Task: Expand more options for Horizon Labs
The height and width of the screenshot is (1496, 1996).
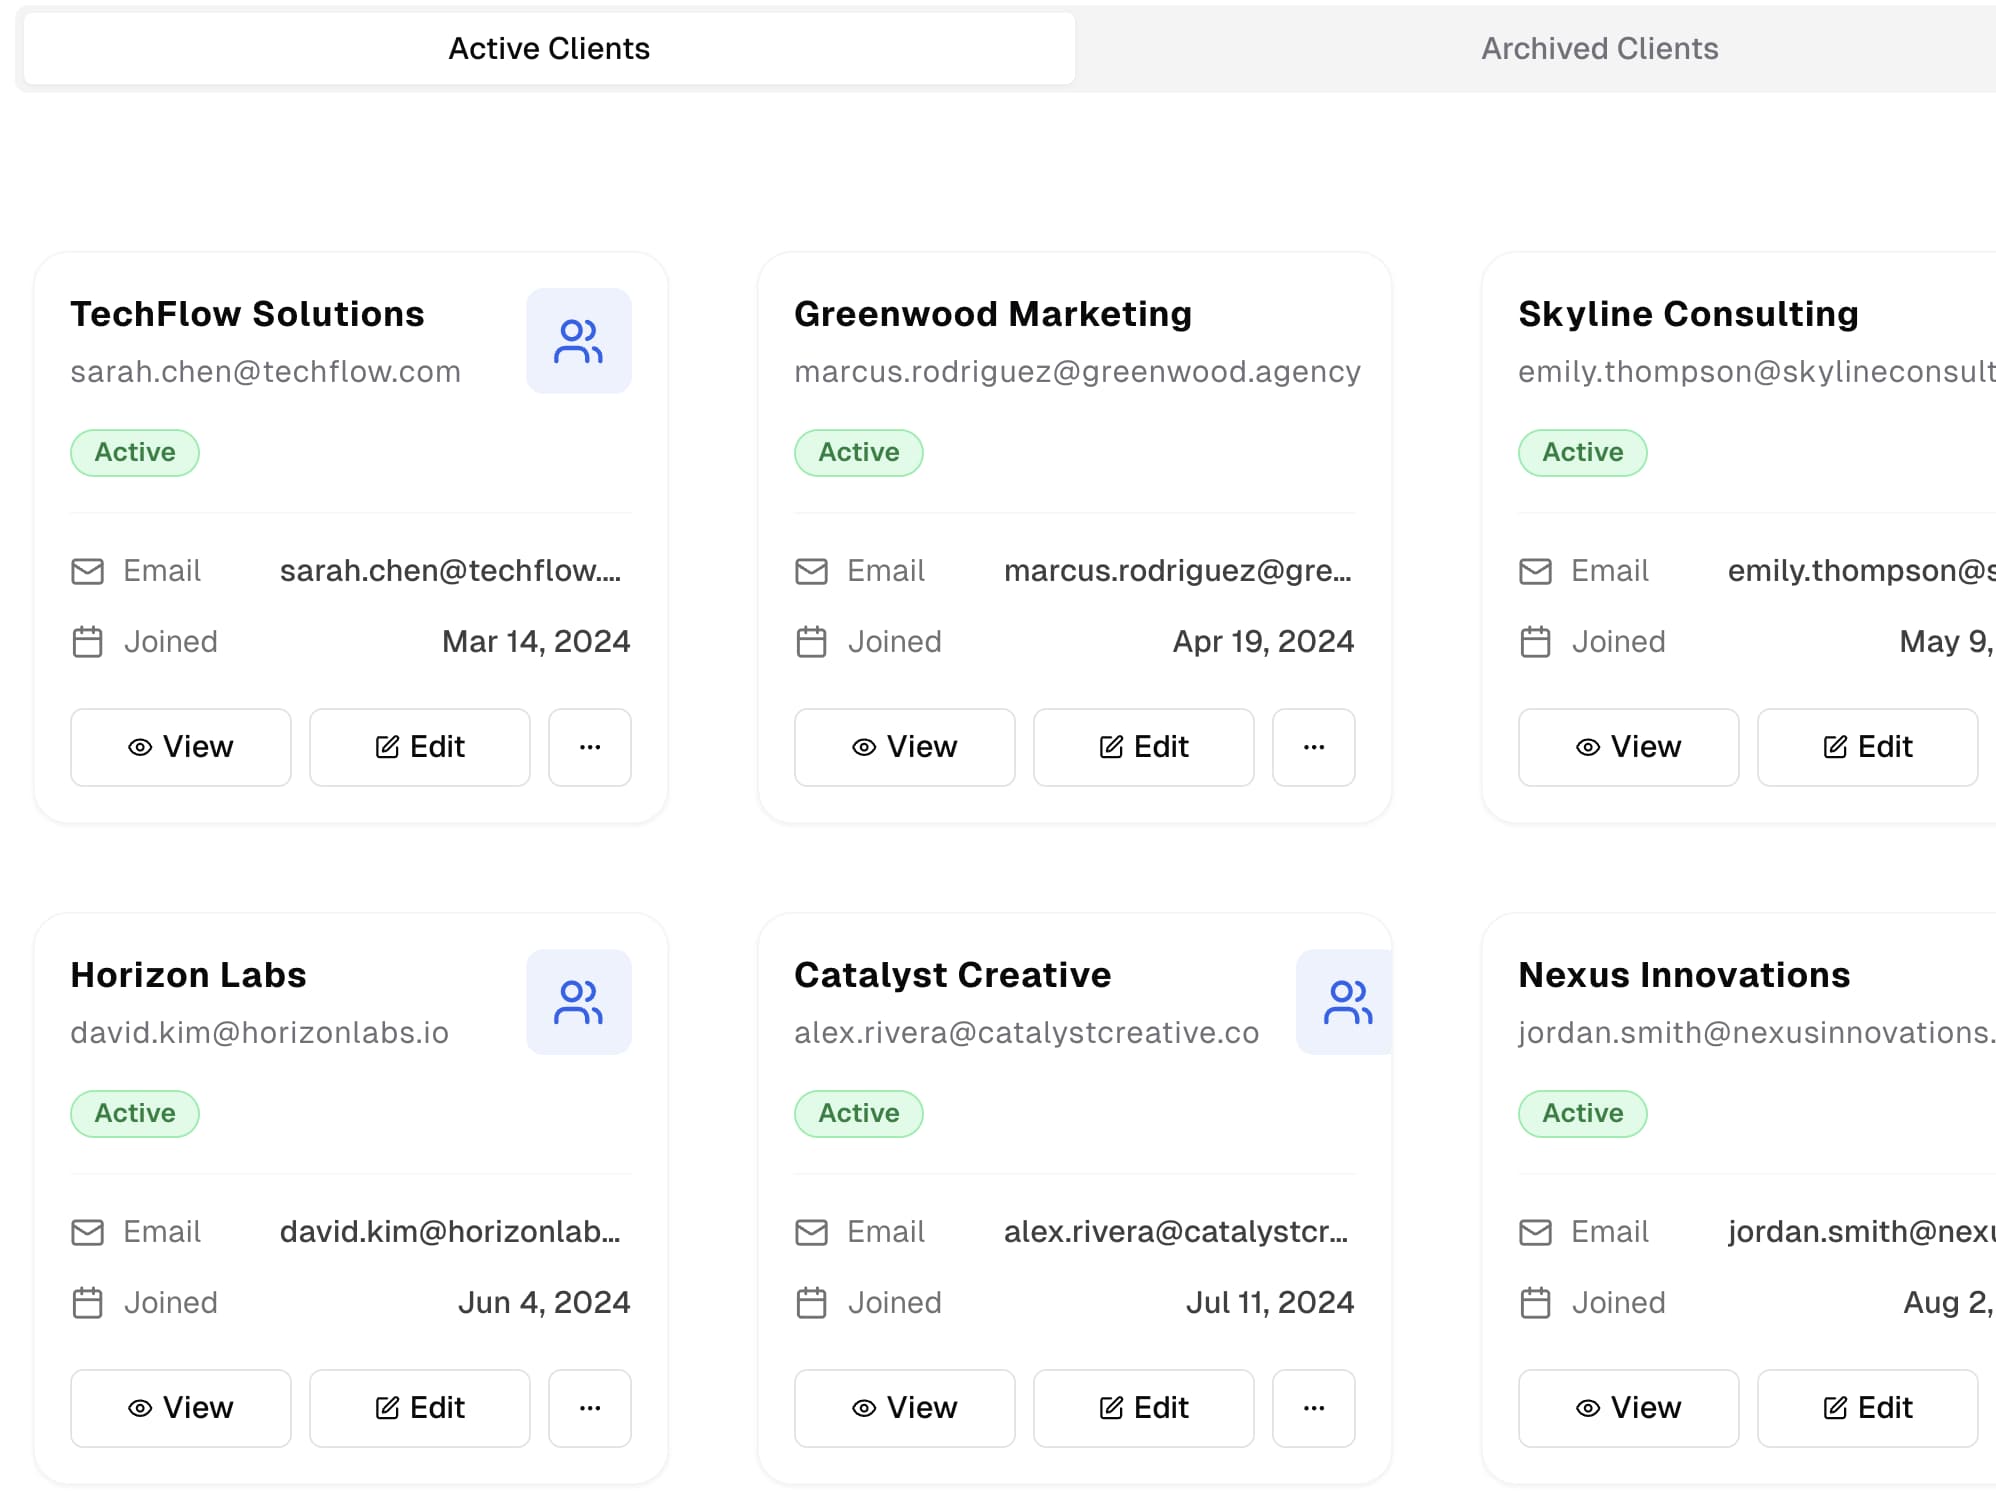Action: coord(590,1408)
